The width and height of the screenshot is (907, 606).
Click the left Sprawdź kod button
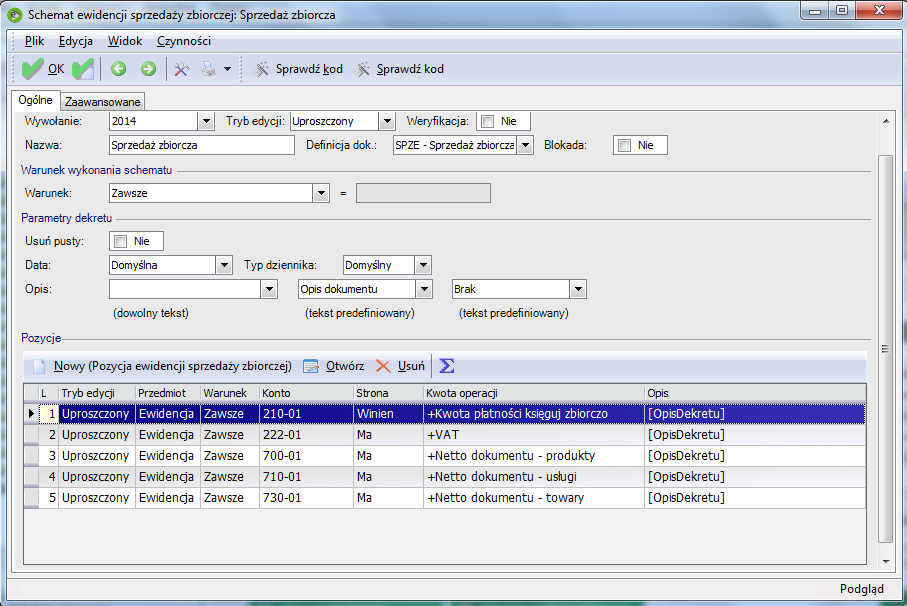tap(298, 69)
